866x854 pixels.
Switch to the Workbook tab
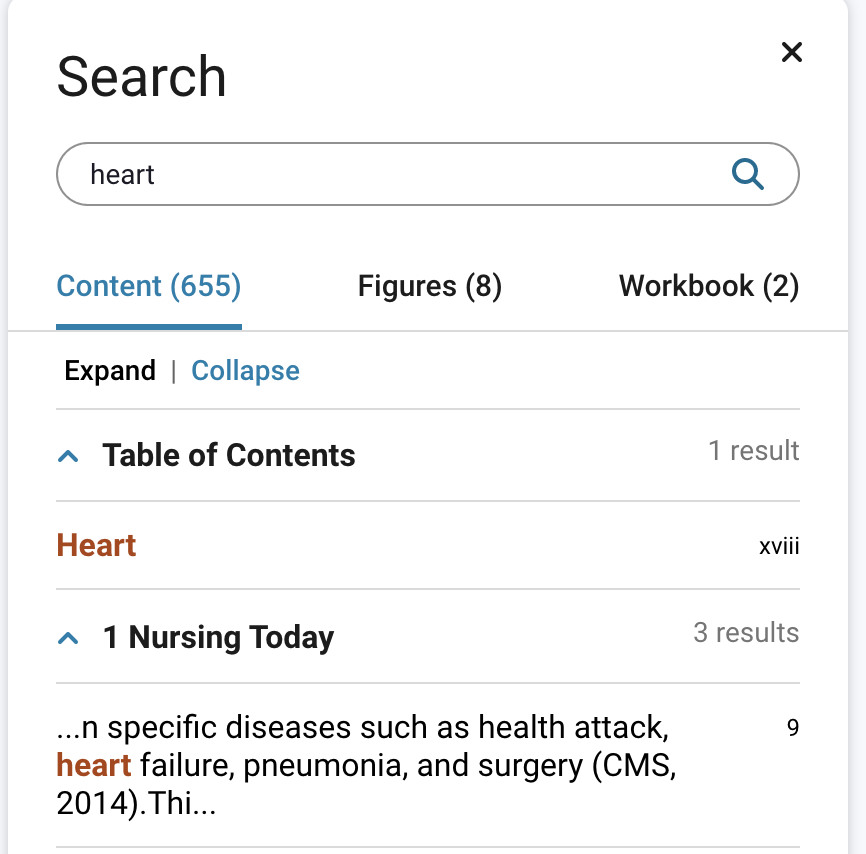709,286
